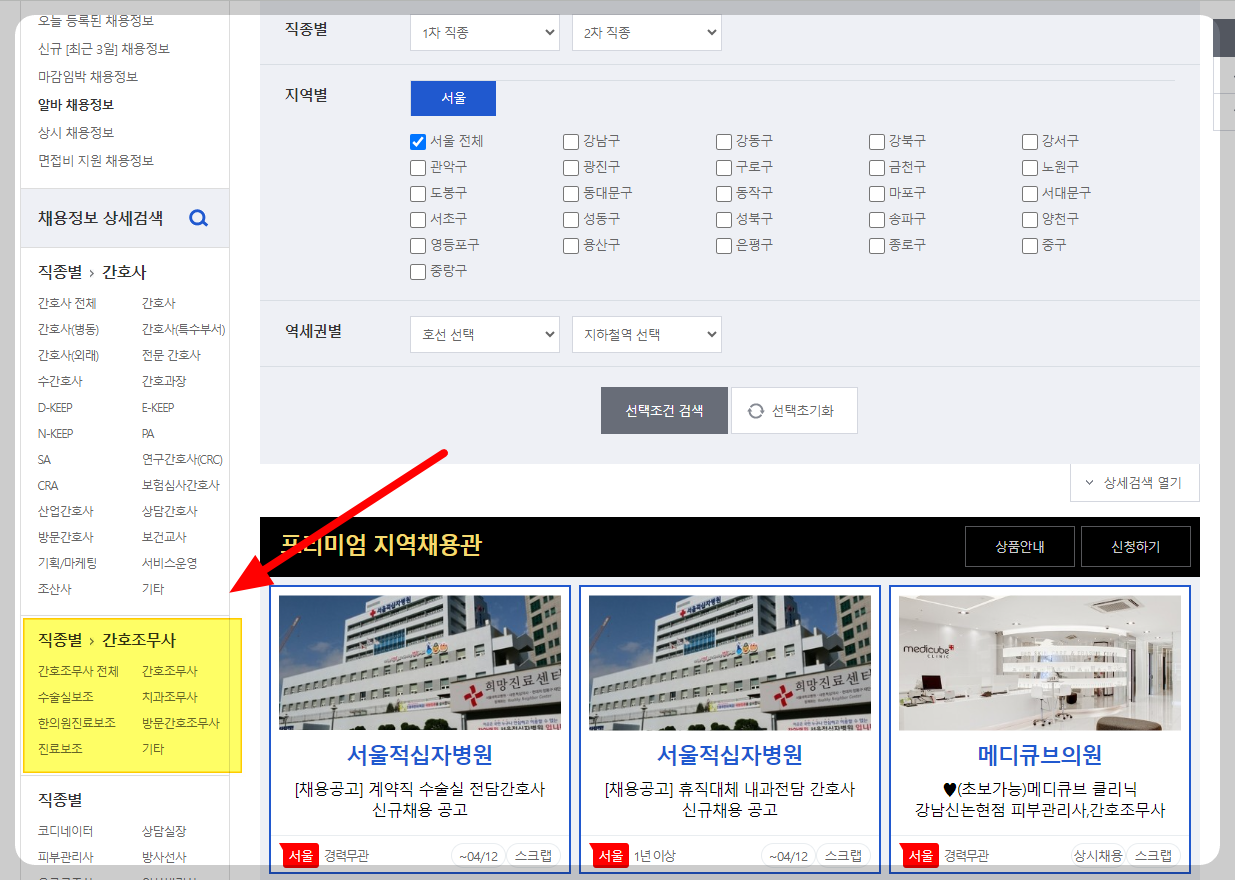Open 면접비 지원 채용정보 menu item
The width and height of the screenshot is (1235, 880).
point(96,161)
